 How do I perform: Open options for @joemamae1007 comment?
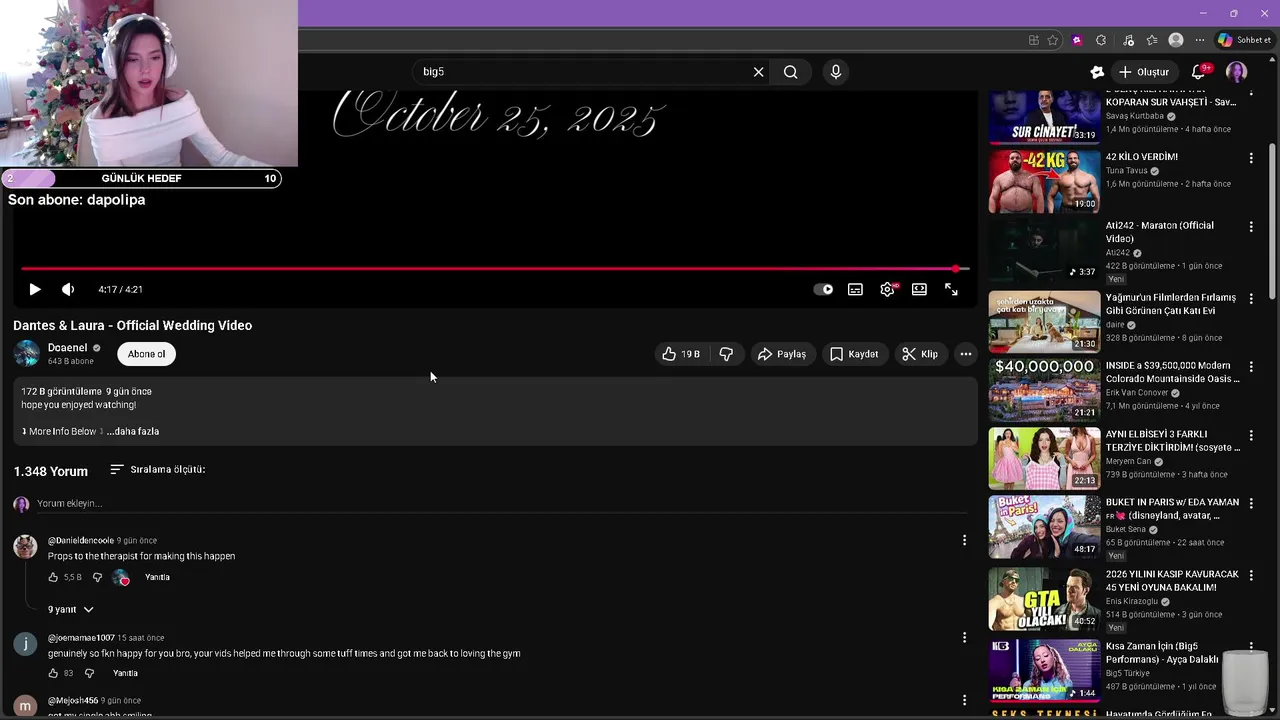click(x=964, y=637)
